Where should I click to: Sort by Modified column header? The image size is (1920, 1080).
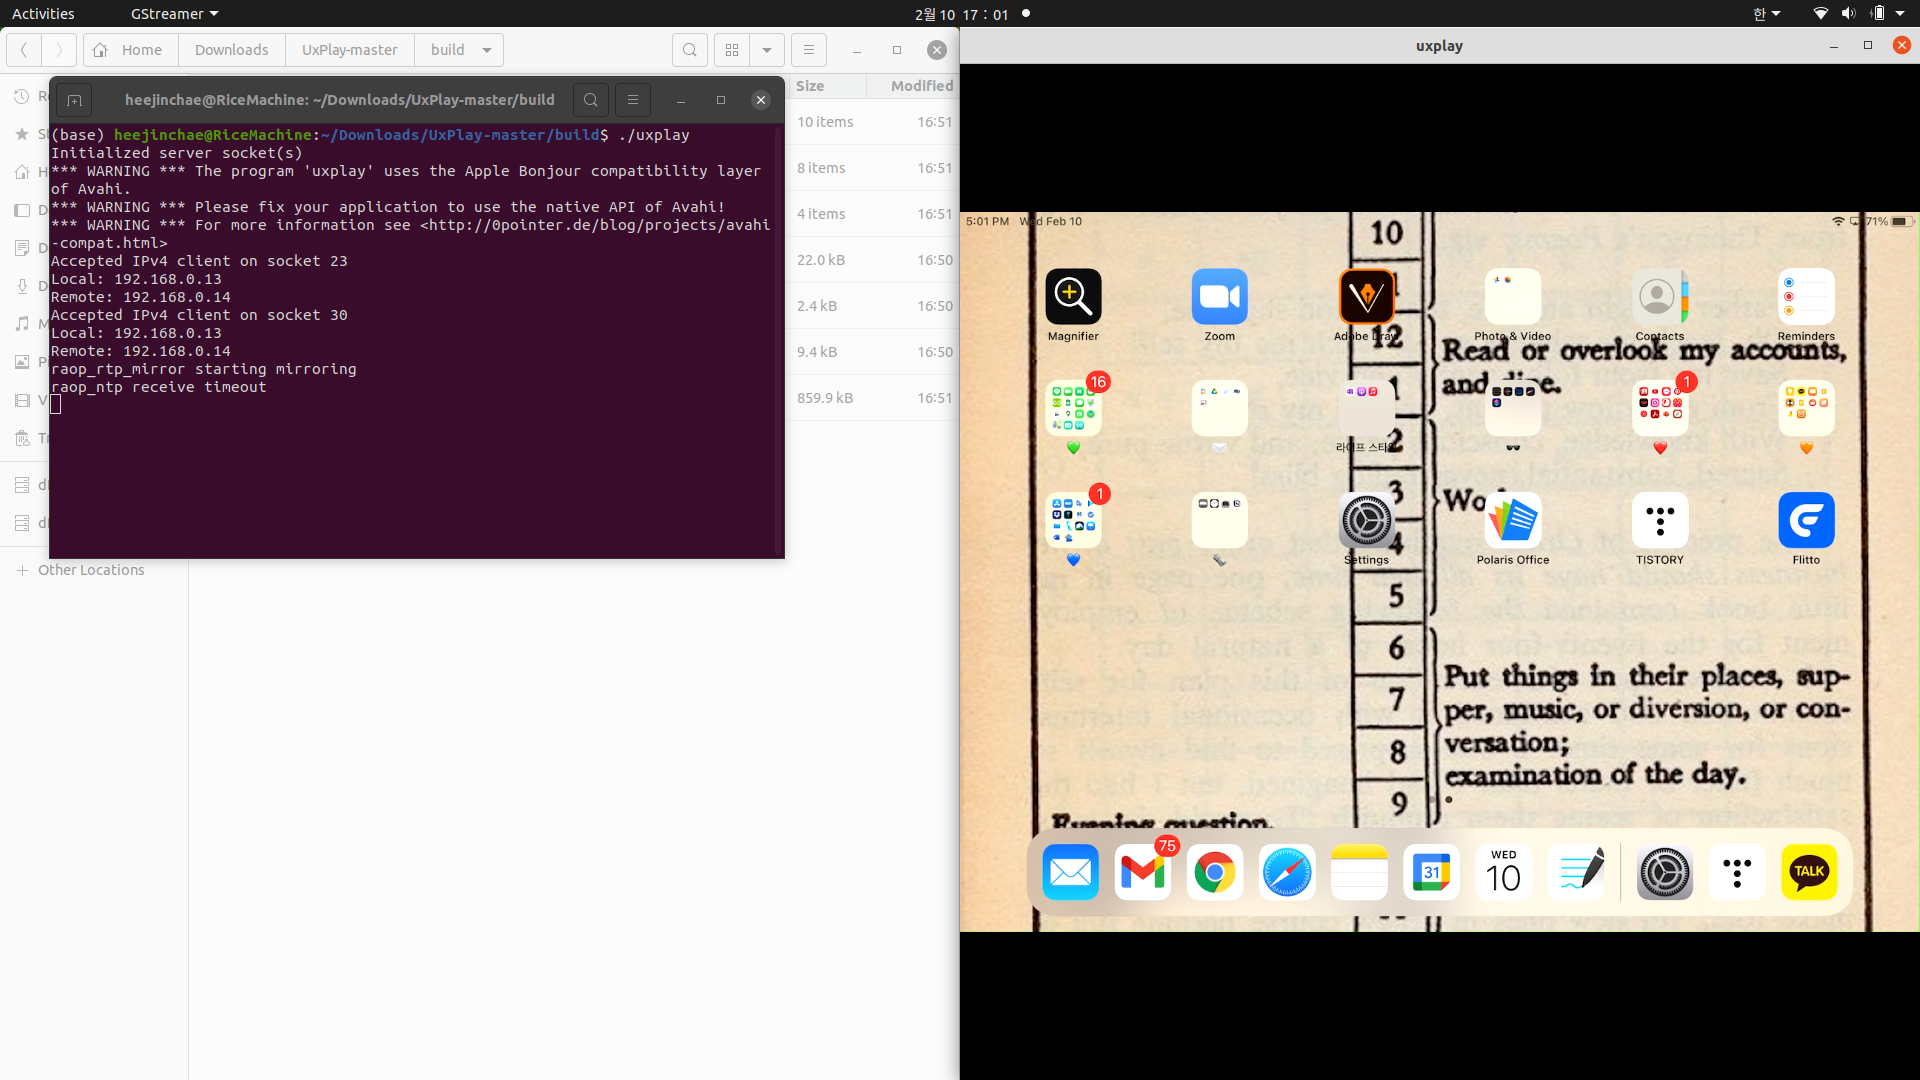pos(921,86)
